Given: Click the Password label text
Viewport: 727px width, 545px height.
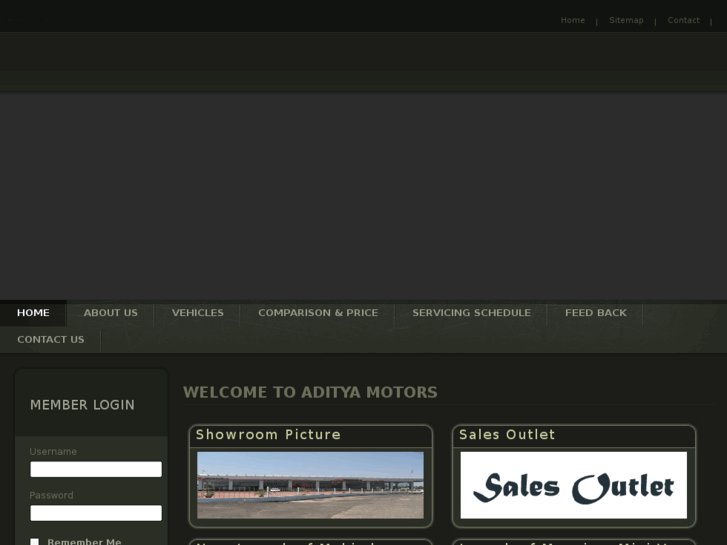Looking at the screenshot, I should (51, 495).
